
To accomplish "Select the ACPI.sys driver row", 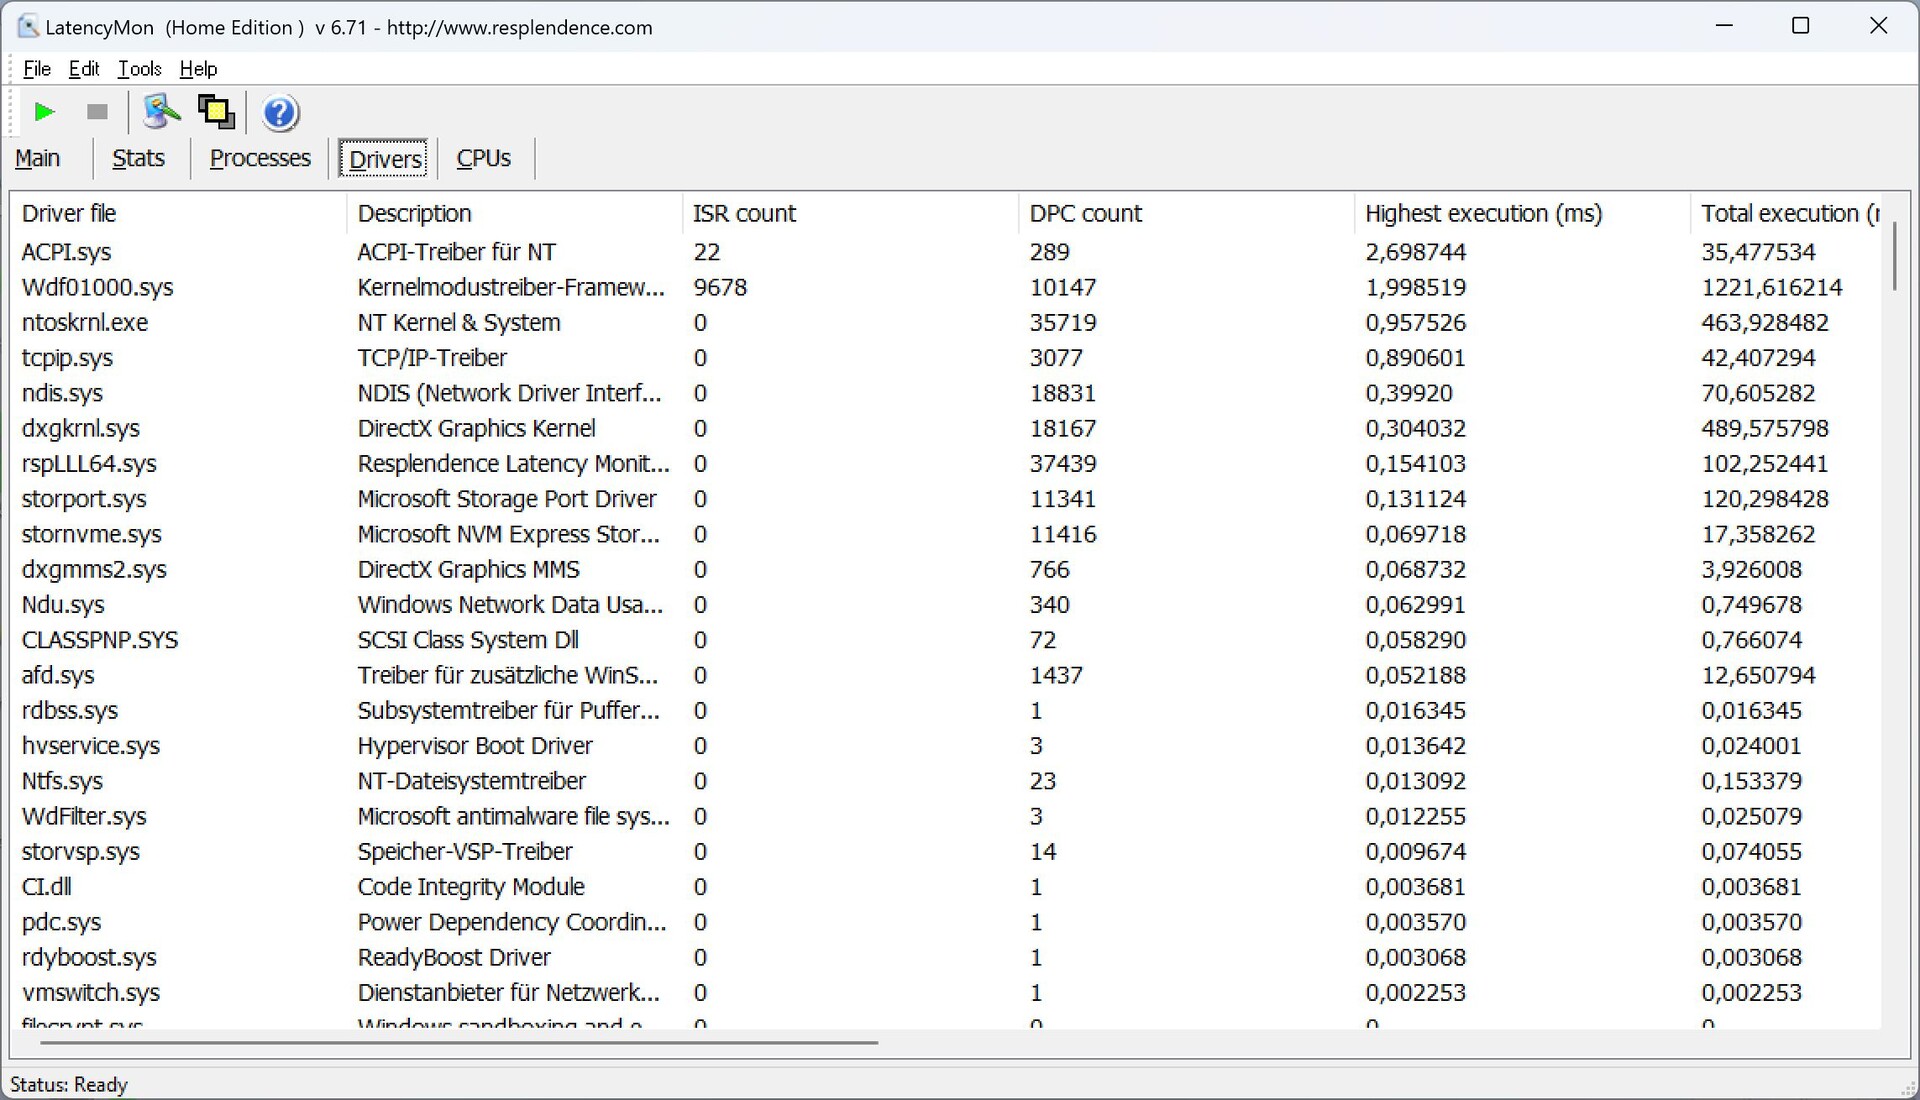I will (946, 252).
